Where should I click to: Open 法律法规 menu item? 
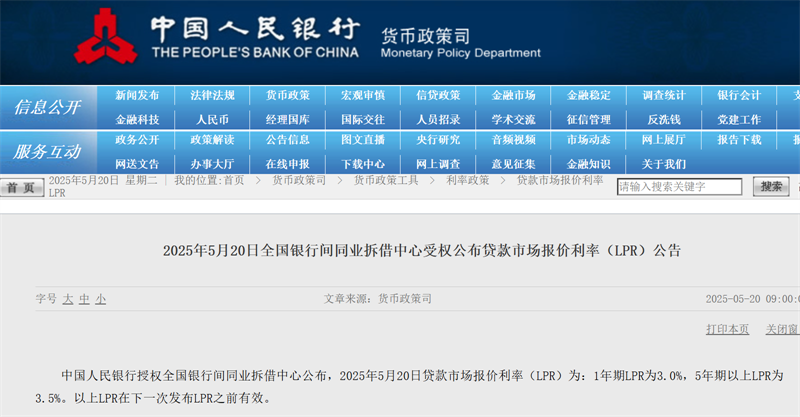coord(212,95)
